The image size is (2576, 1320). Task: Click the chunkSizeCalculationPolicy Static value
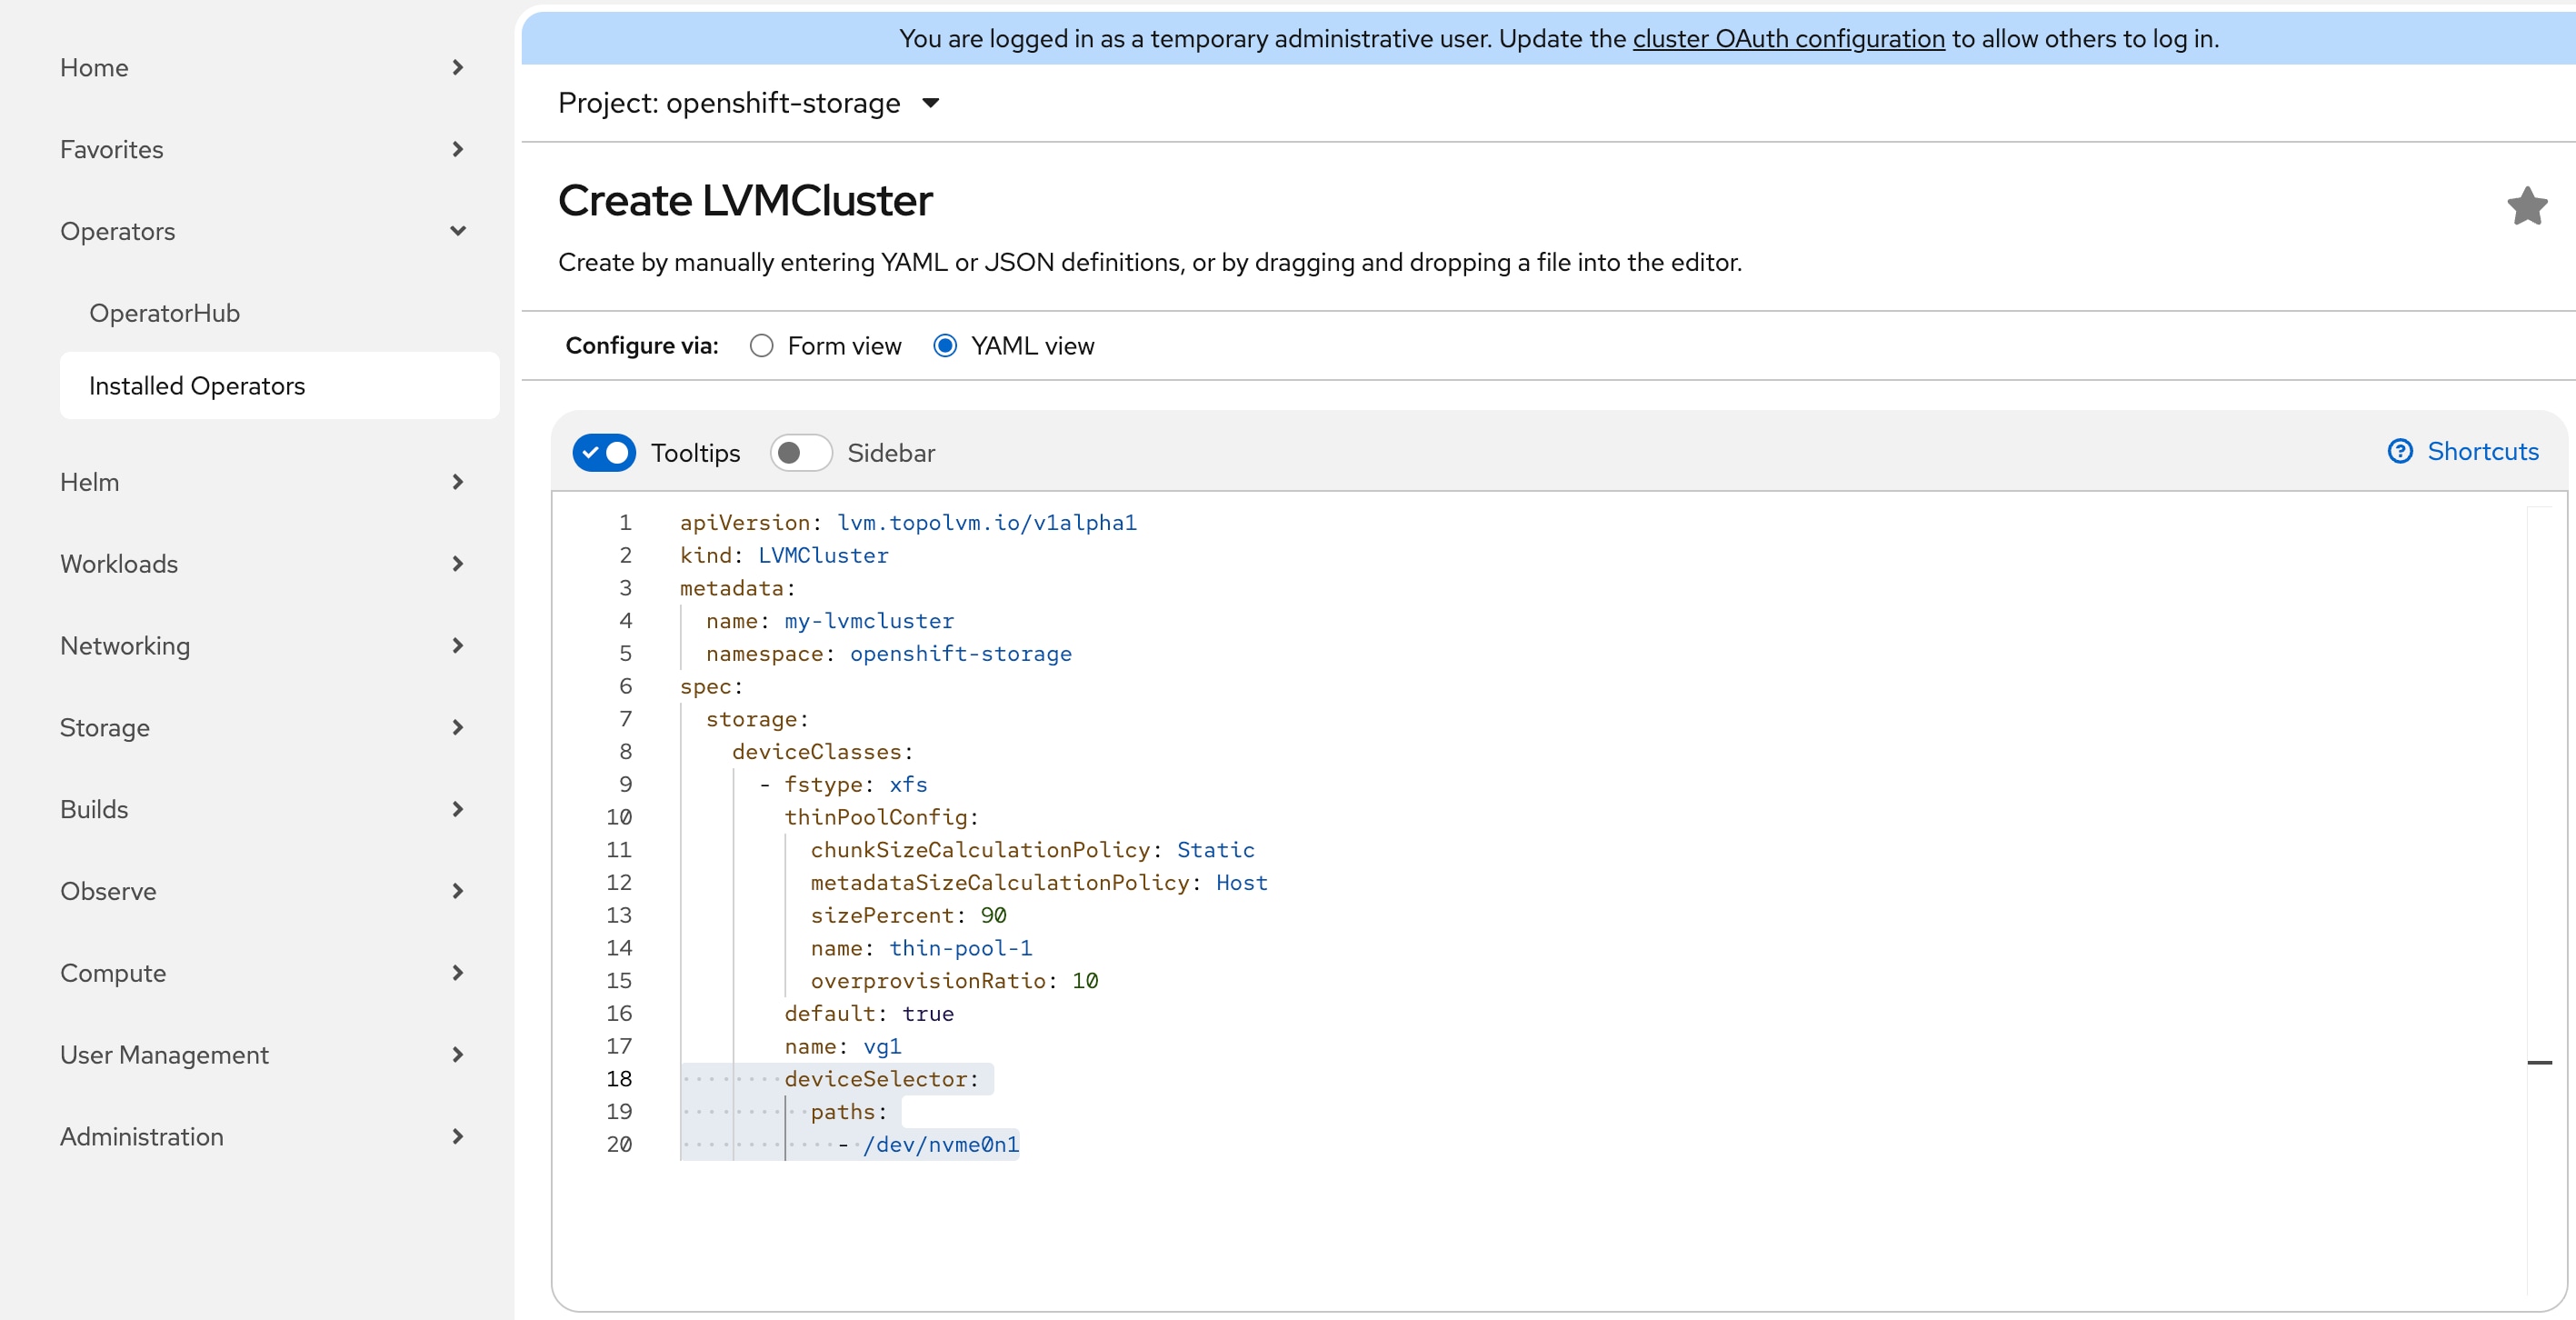tap(1215, 851)
